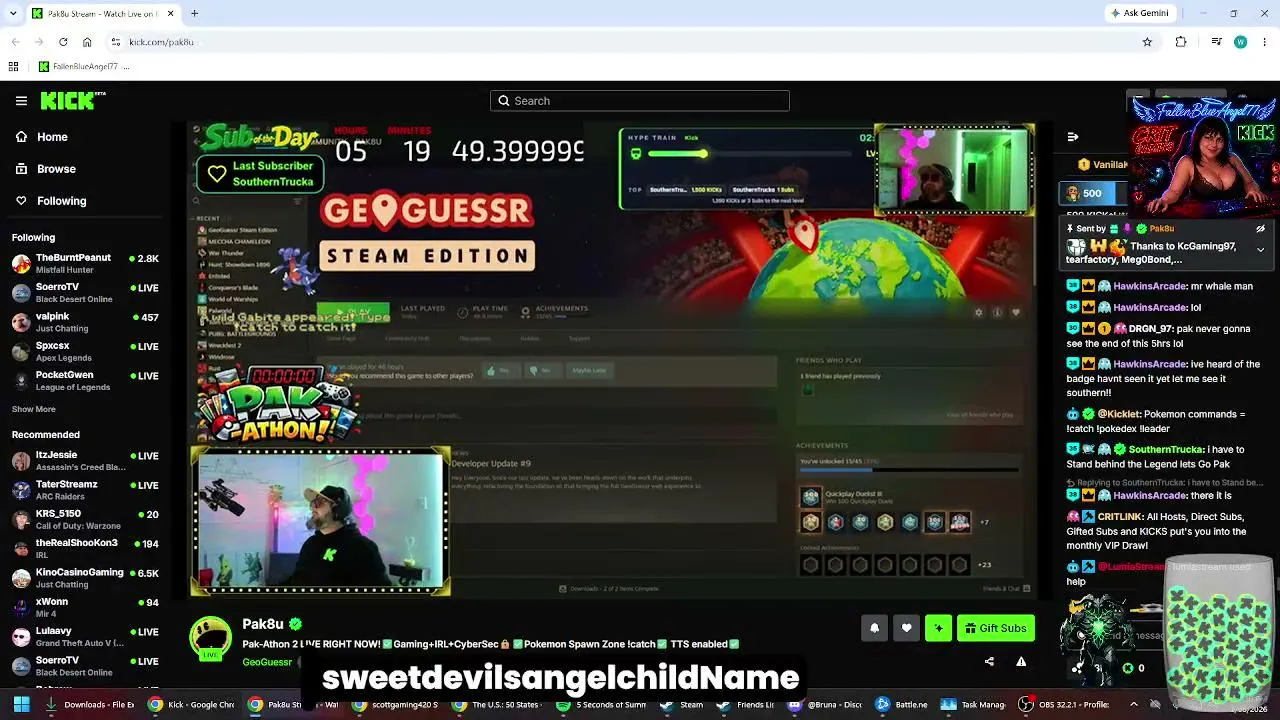Open Pak8u's channel avatar
The image size is (1280, 720).
pyautogui.click(x=211, y=638)
